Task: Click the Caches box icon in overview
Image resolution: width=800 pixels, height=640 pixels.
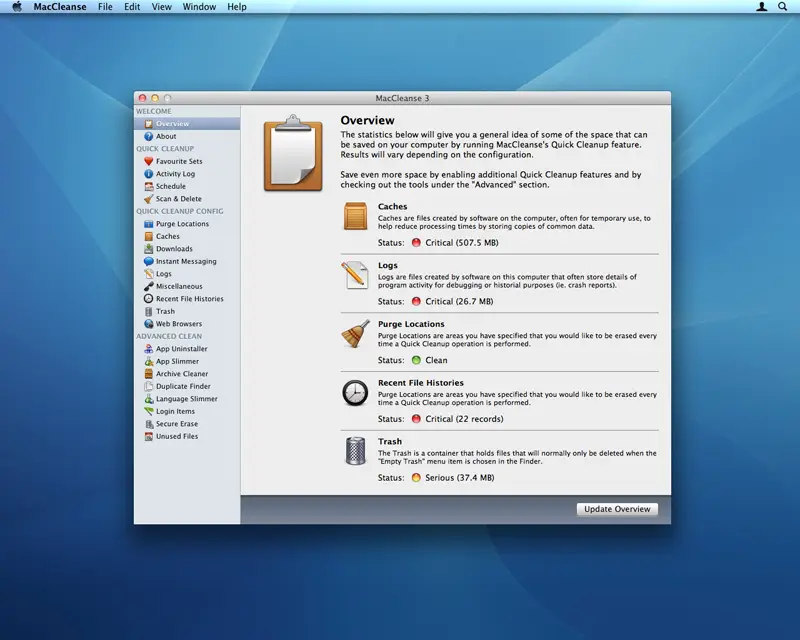Action: 356,216
